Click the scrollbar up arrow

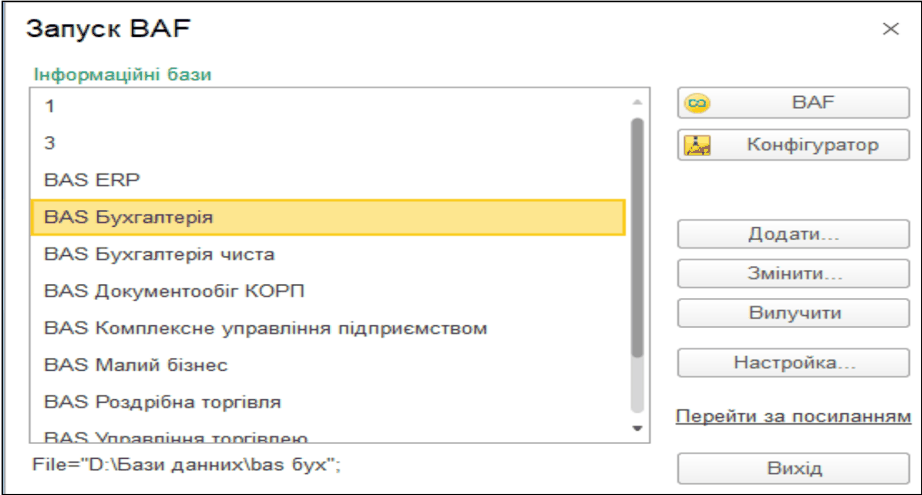(637, 103)
